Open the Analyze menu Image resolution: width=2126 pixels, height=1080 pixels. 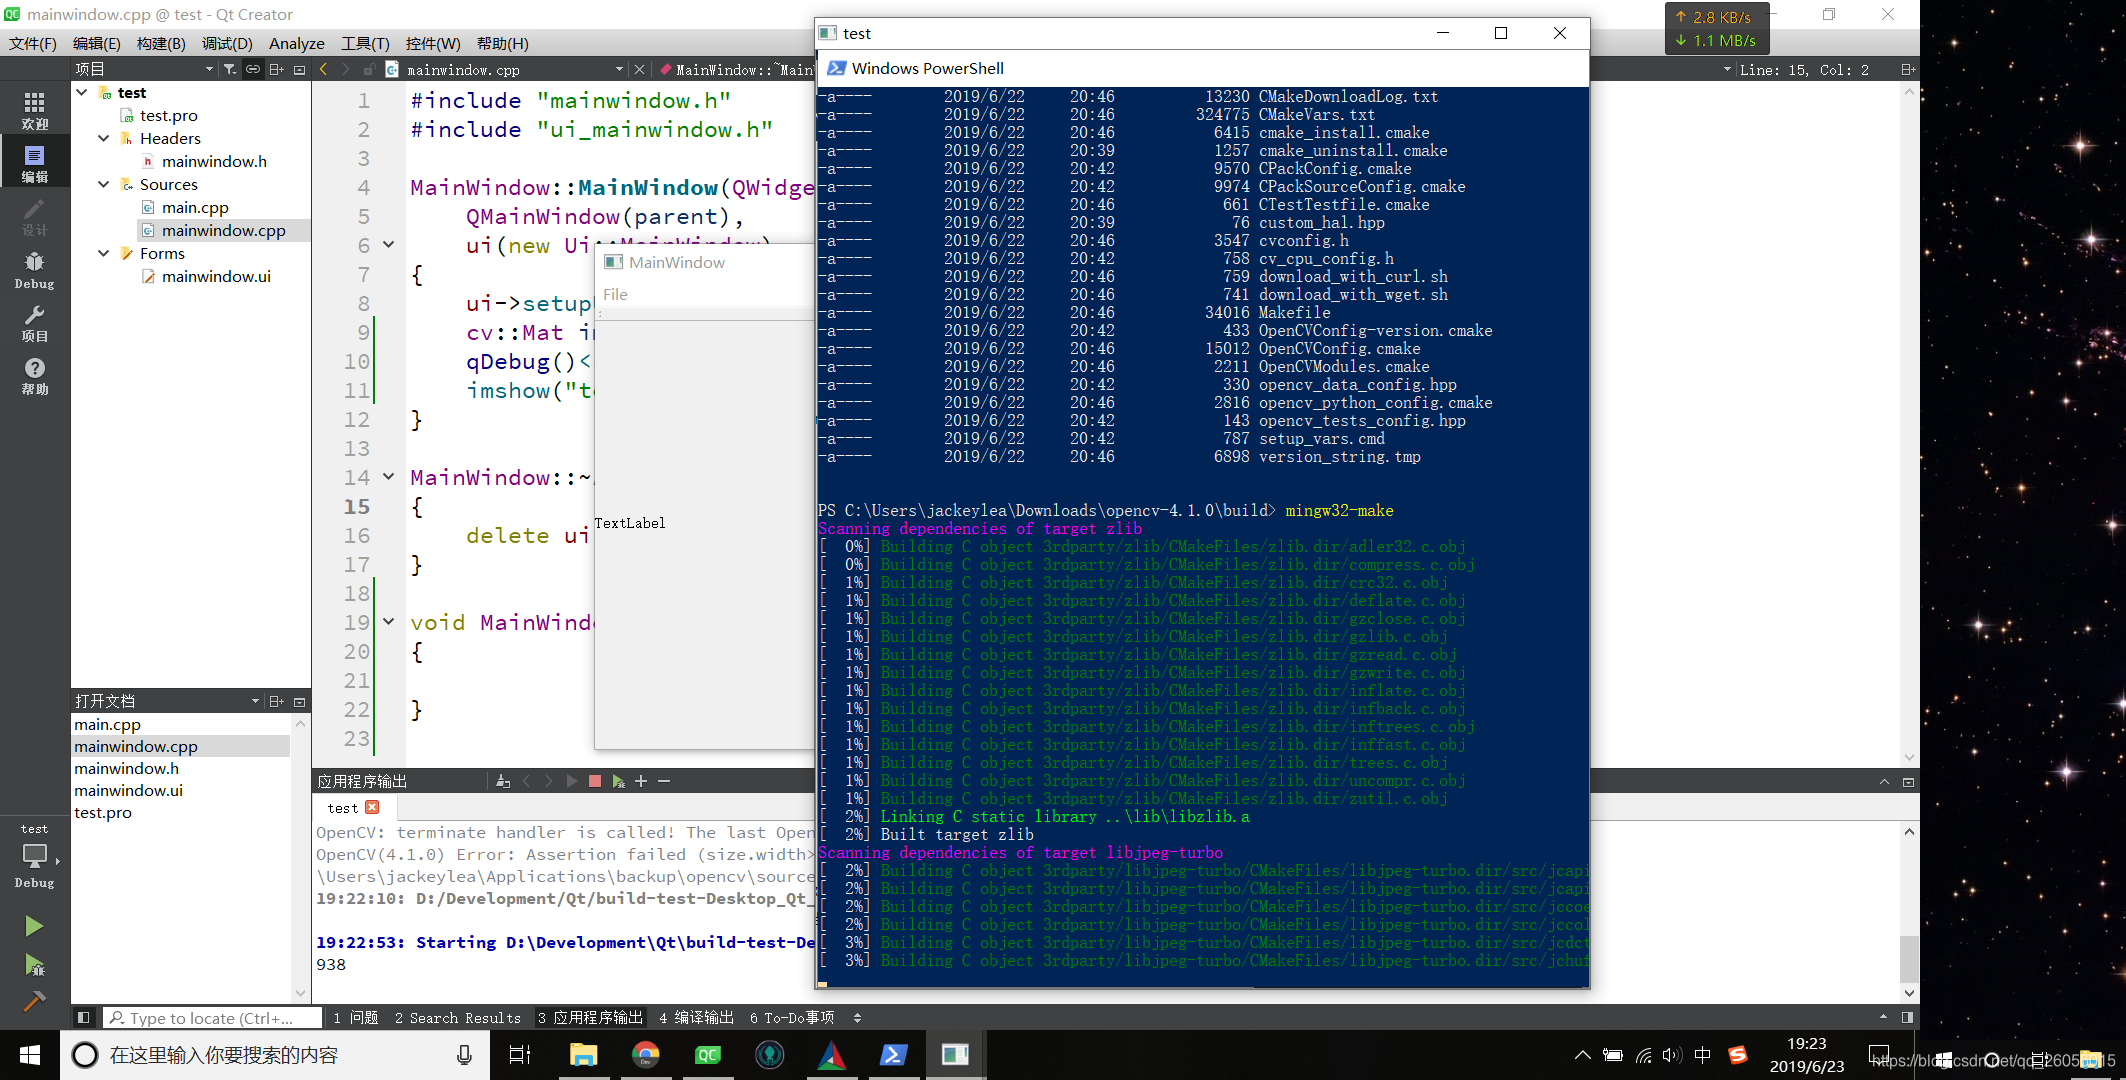point(297,43)
